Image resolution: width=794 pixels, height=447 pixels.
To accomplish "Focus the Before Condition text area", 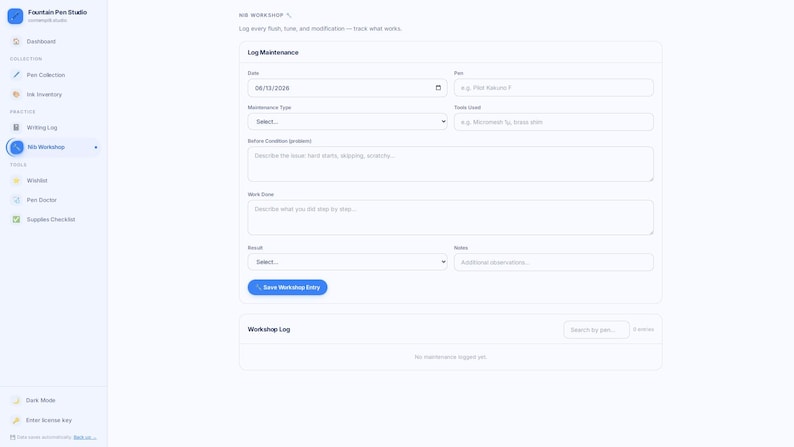I will [x=450, y=164].
